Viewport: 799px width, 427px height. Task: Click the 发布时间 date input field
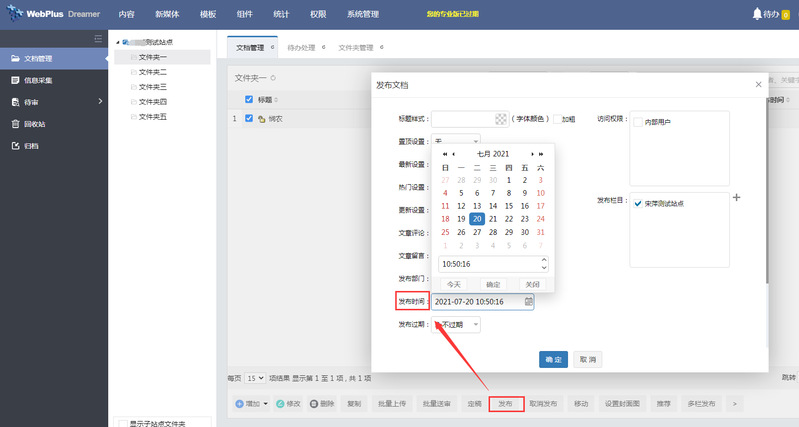482,302
